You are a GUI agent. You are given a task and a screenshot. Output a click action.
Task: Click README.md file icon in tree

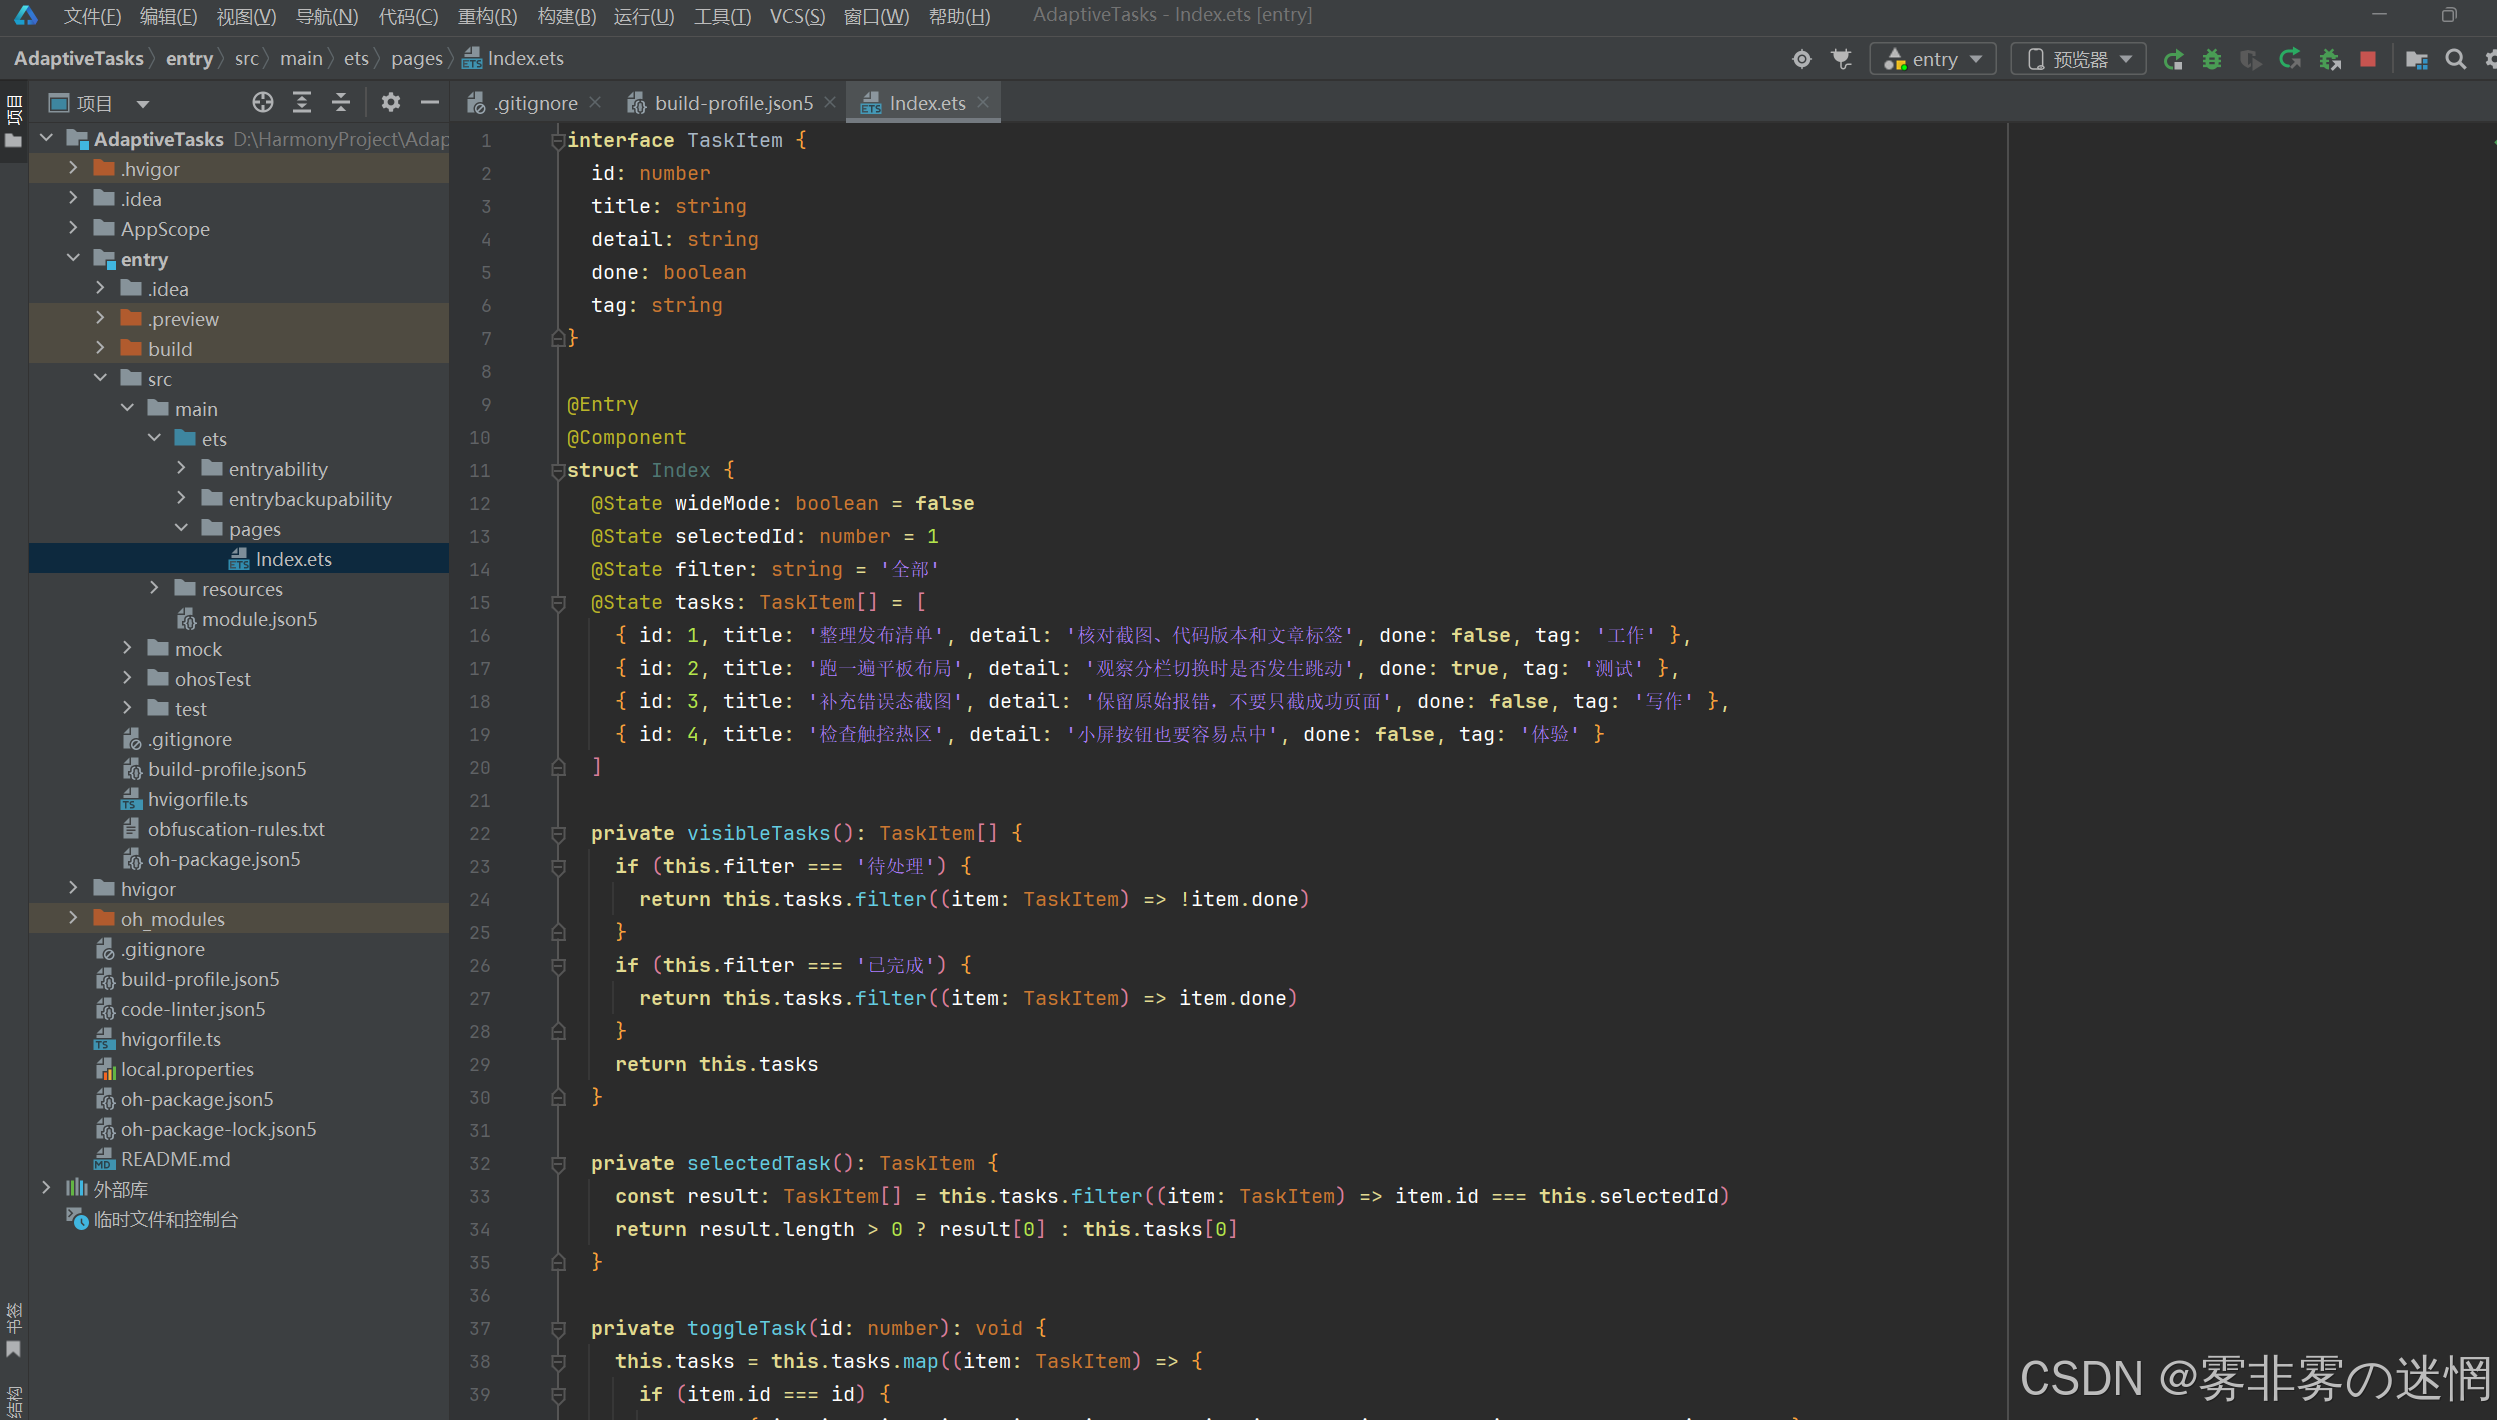click(104, 1160)
